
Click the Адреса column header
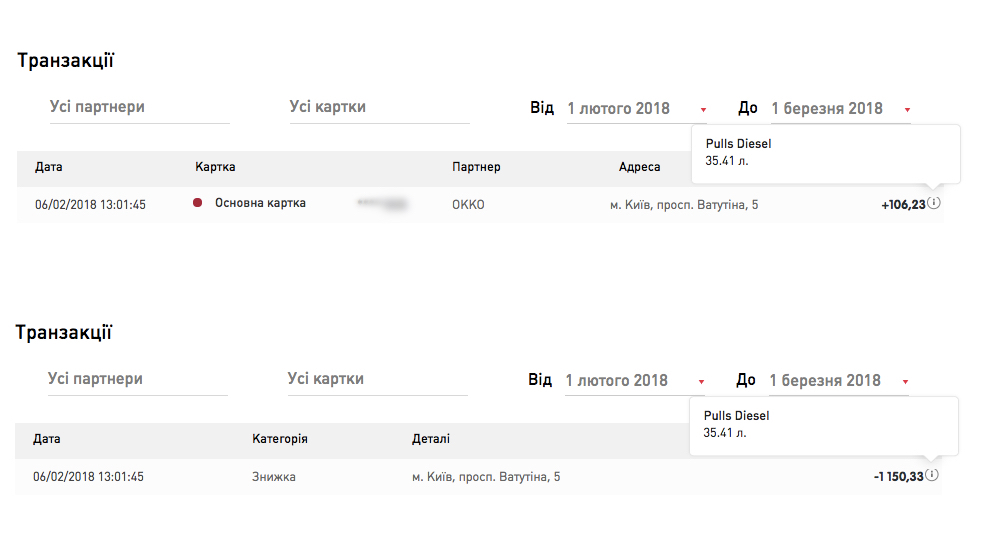(639, 167)
